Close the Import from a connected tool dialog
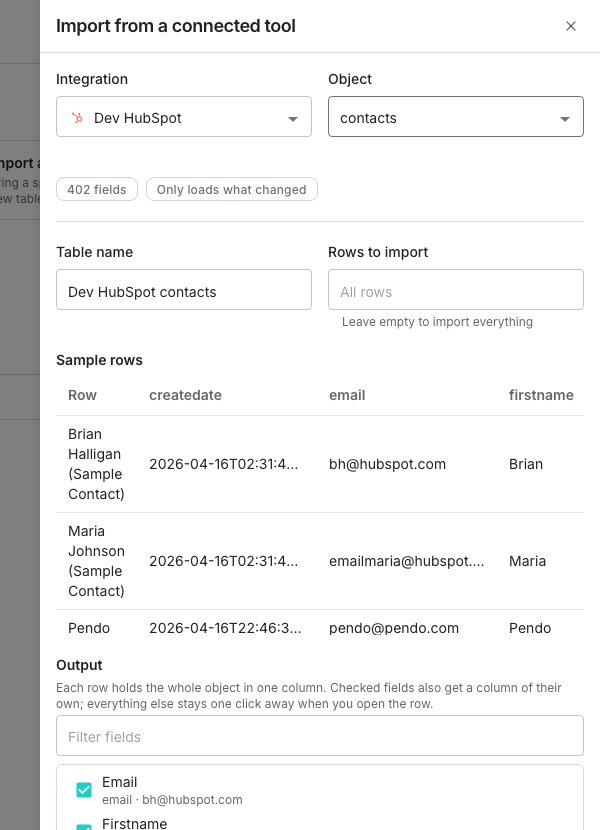Image resolution: width=600 pixels, height=830 pixels. point(570,26)
